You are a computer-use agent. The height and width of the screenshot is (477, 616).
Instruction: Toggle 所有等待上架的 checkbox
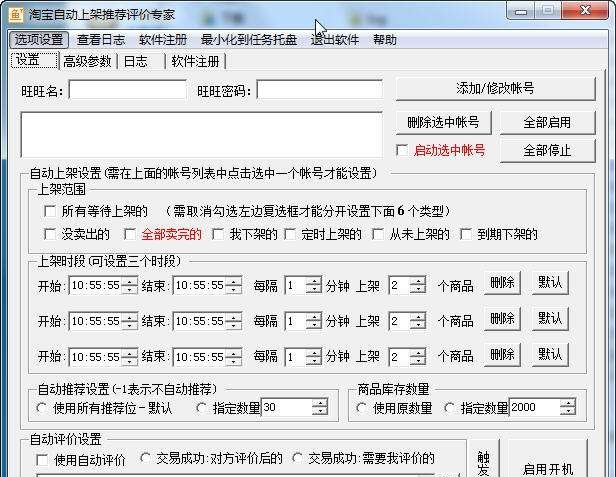coord(50,211)
